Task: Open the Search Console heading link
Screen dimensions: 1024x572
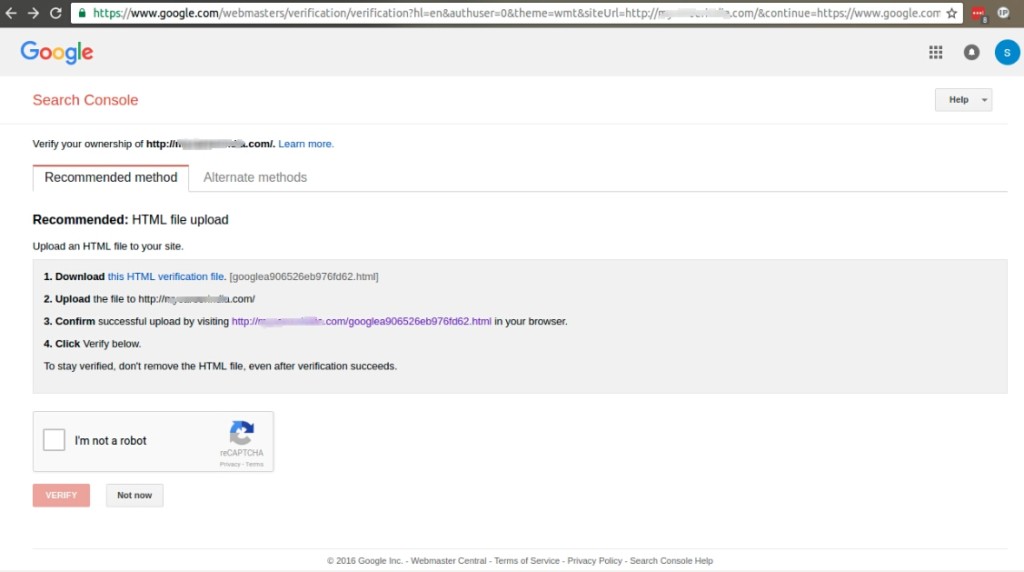Action: [85, 100]
